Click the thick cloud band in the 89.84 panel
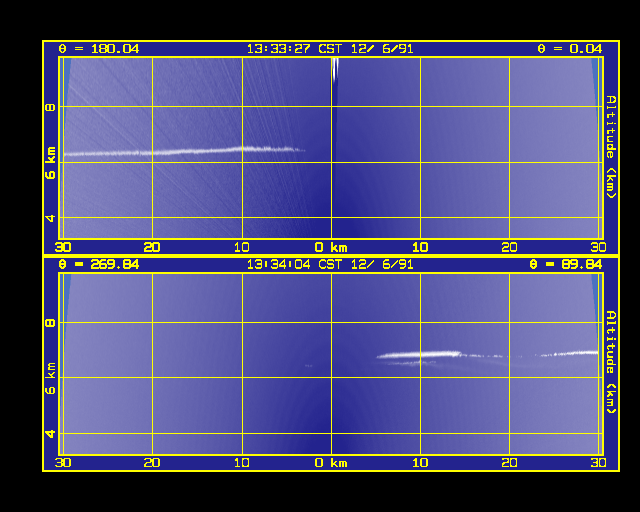The height and width of the screenshot is (512, 640). [420, 355]
